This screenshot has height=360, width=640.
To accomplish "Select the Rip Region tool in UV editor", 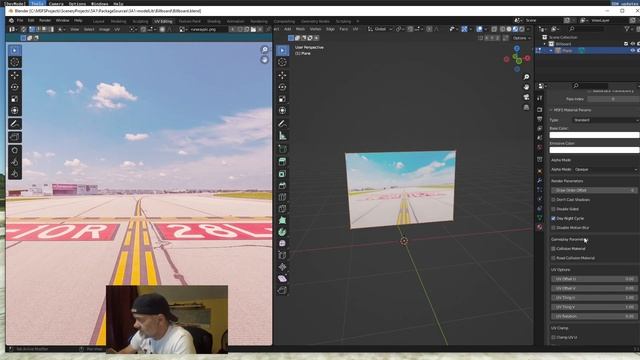I will tap(15, 137).
